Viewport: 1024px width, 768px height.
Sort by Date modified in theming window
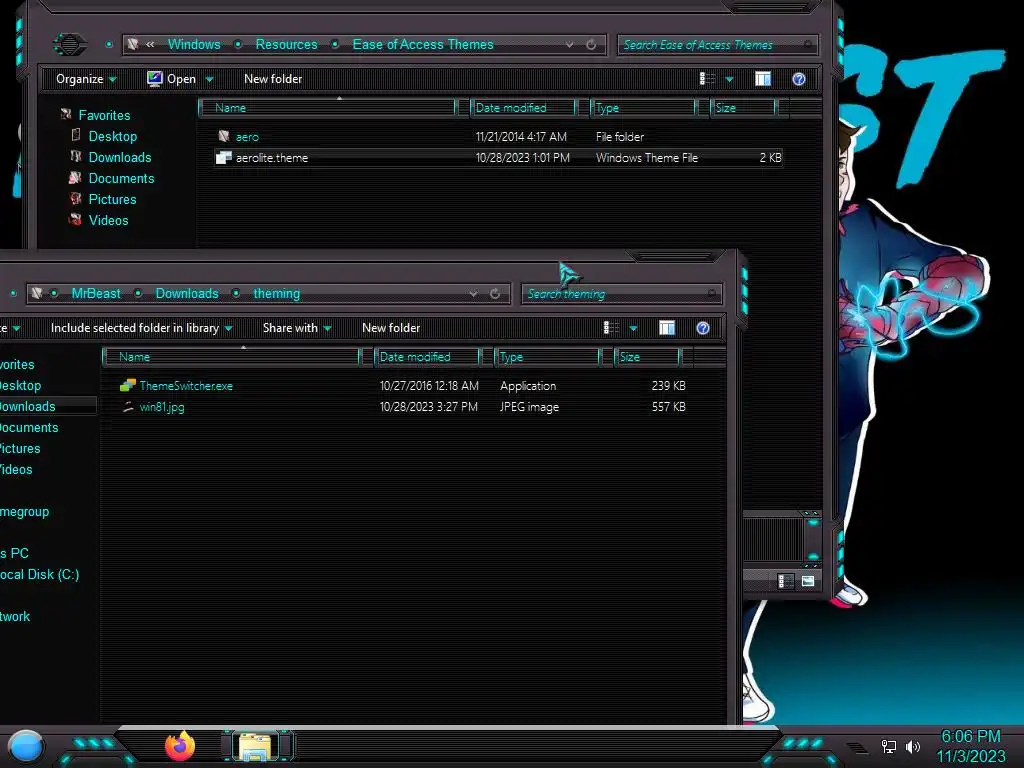(x=426, y=357)
